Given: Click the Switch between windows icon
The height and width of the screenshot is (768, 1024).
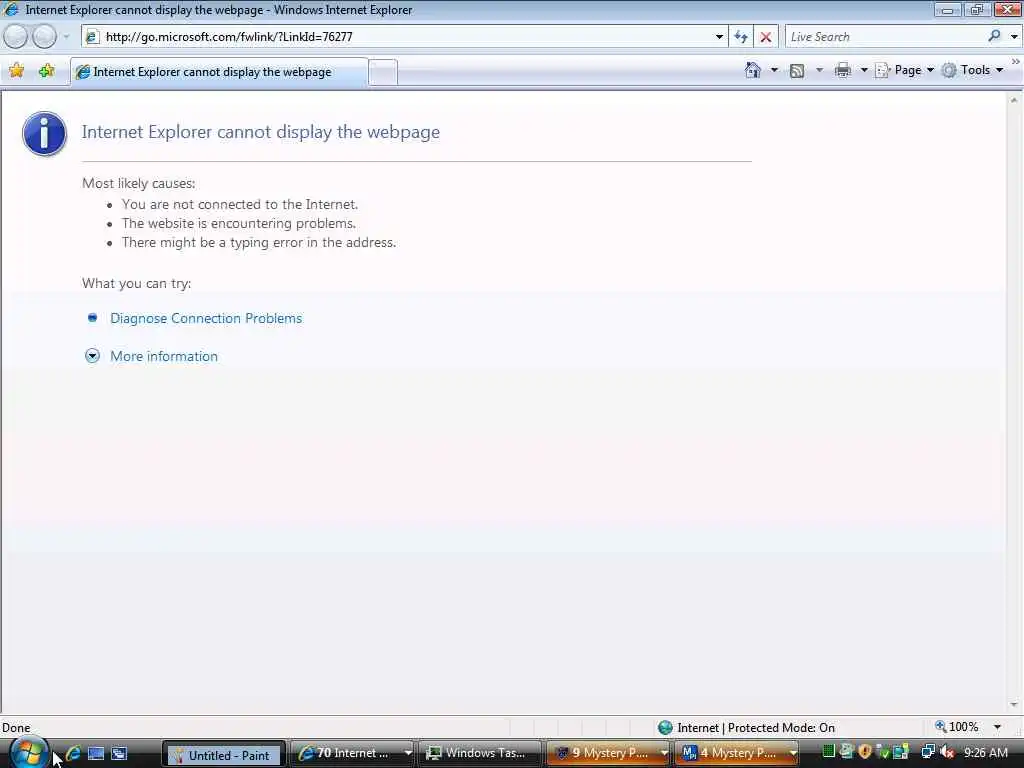Looking at the screenshot, I should click(x=119, y=754).
